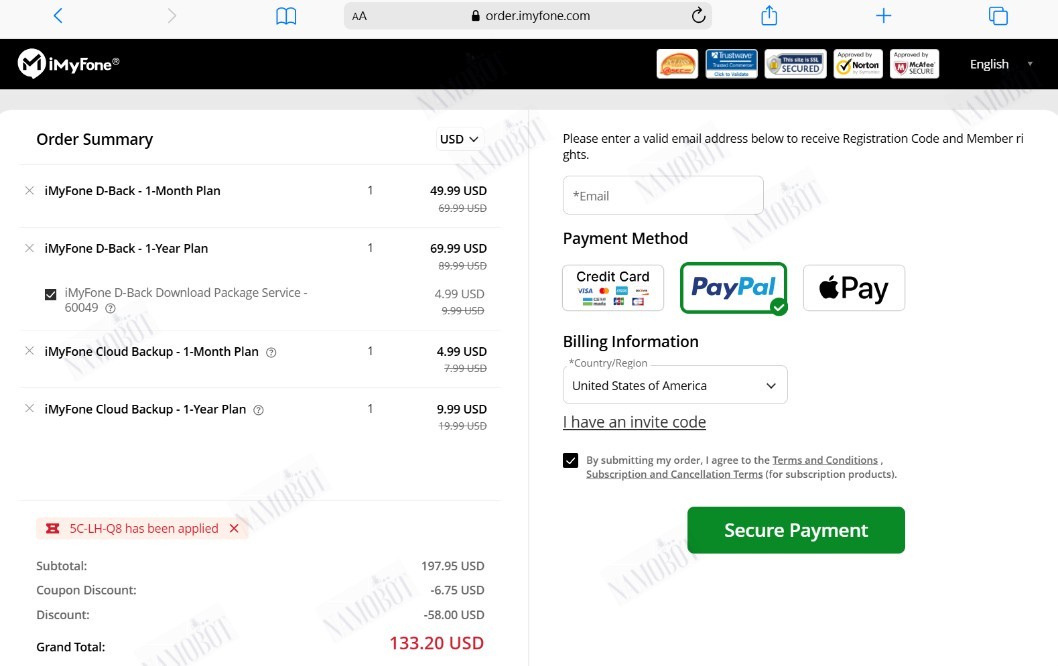Open 'I have an invite code' link
The width and height of the screenshot is (1058, 666).
pos(634,422)
